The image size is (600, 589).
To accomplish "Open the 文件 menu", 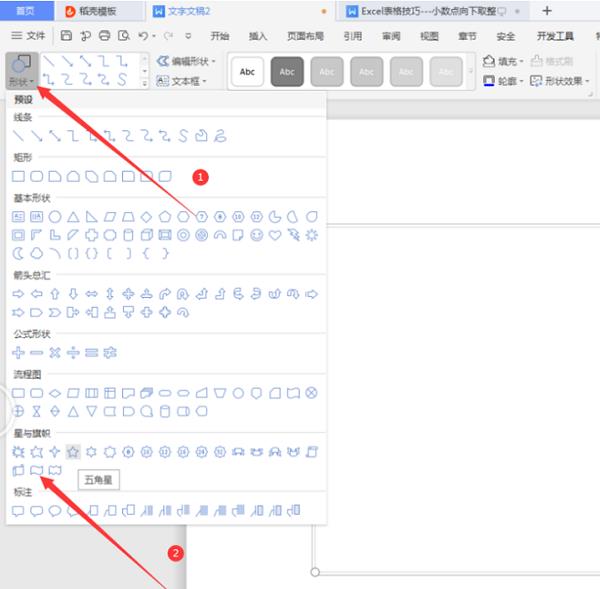I will pos(28,36).
